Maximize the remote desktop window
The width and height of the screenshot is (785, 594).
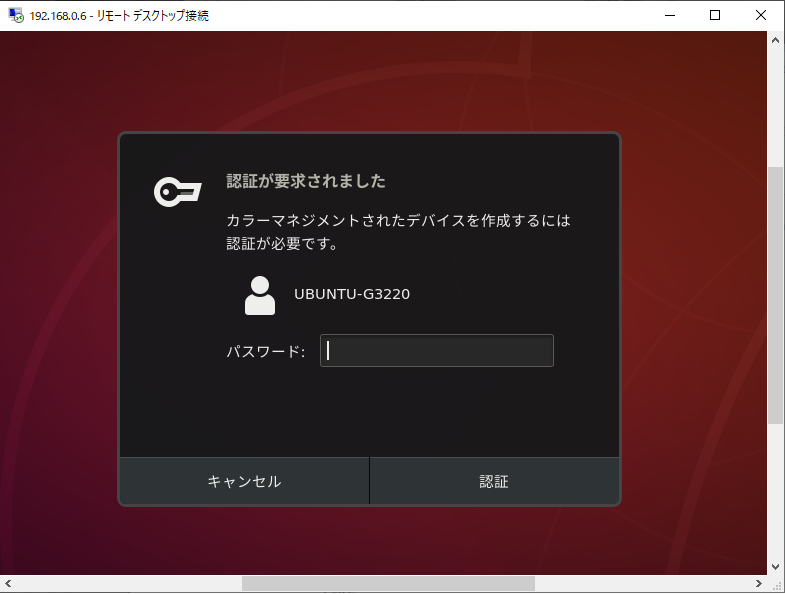point(715,16)
